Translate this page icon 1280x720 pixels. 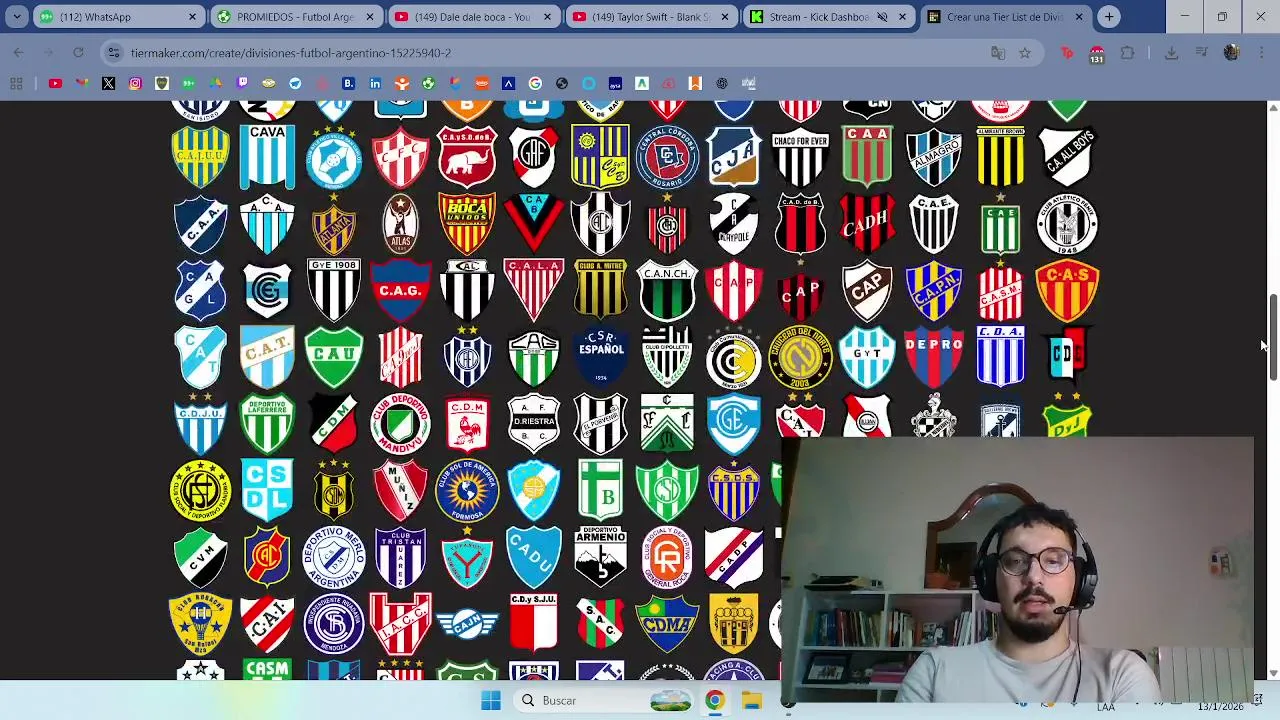click(998, 52)
